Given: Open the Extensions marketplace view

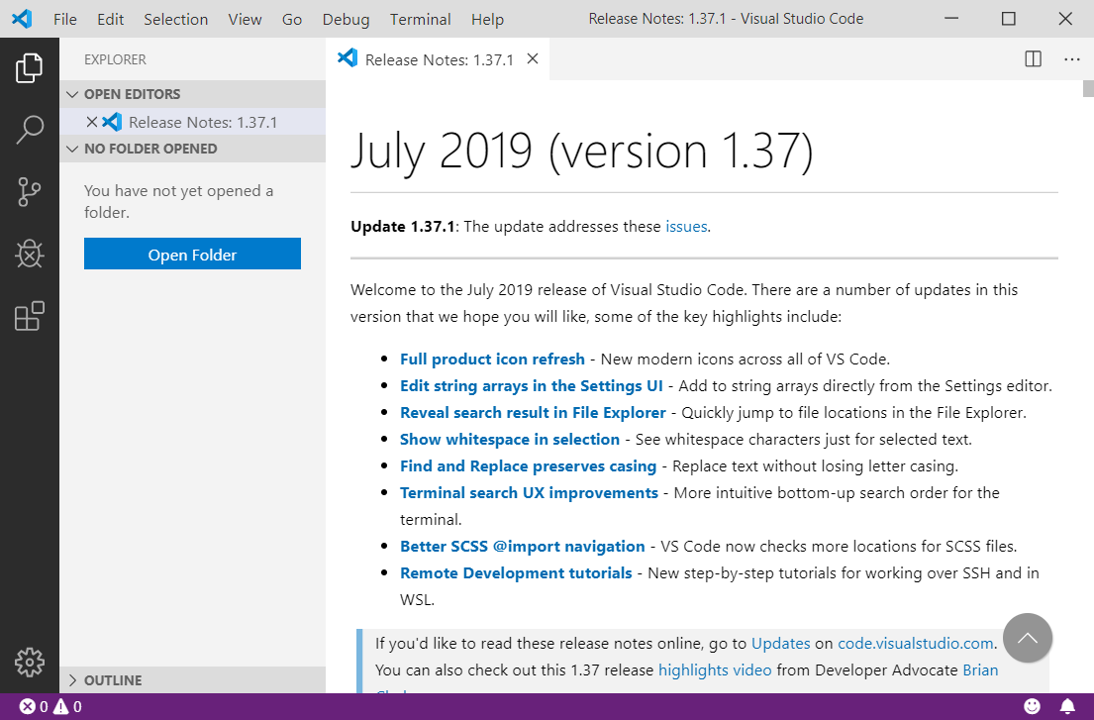Looking at the screenshot, I should click(29, 316).
